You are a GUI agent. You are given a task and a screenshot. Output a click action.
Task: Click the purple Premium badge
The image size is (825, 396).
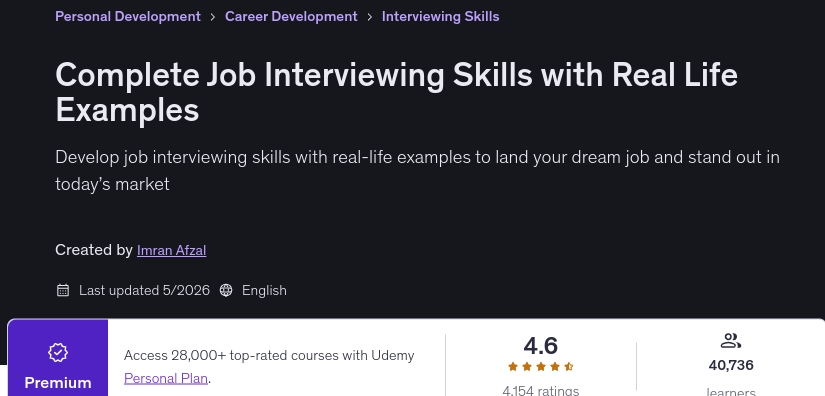point(58,358)
